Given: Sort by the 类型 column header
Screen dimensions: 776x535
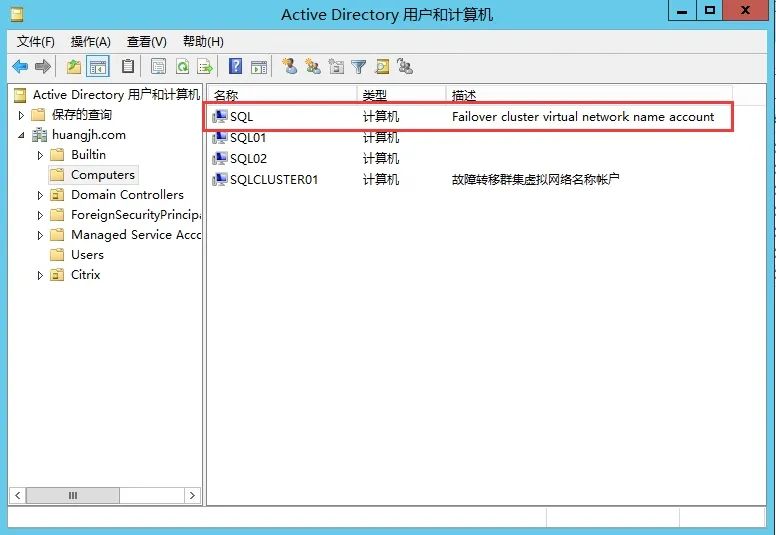Looking at the screenshot, I should pyautogui.click(x=401, y=95).
